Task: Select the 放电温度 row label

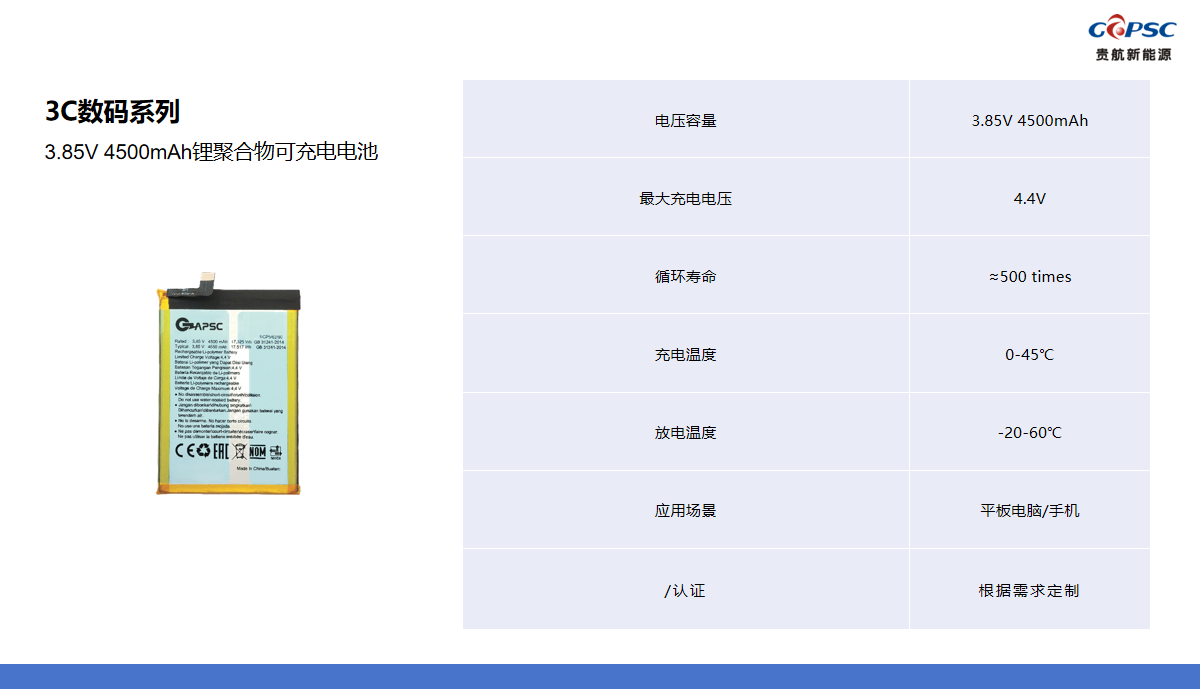Action: [685, 433]
